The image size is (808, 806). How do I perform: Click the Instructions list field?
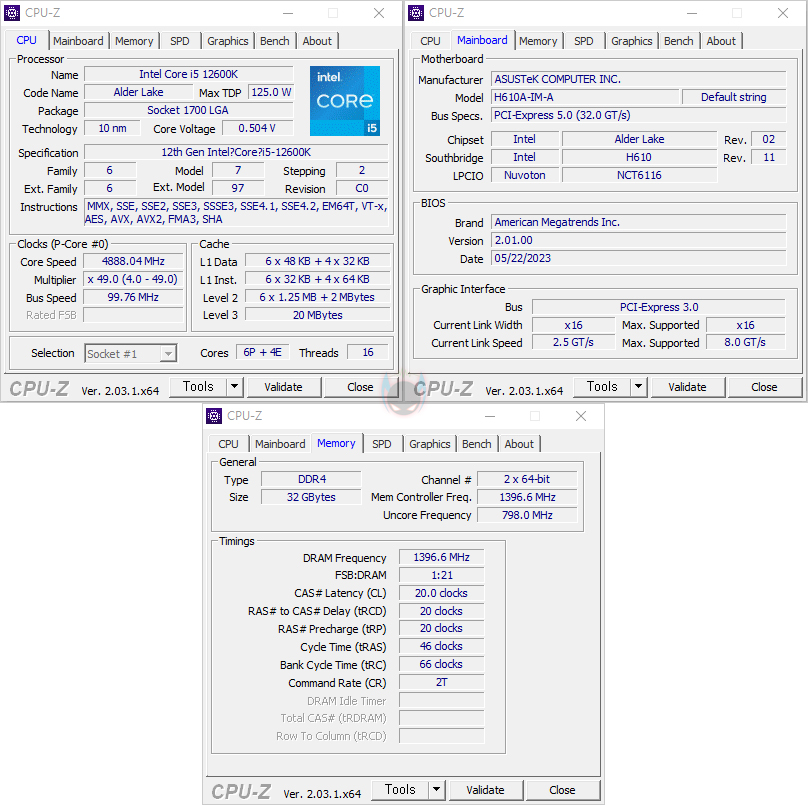(236, 213)
